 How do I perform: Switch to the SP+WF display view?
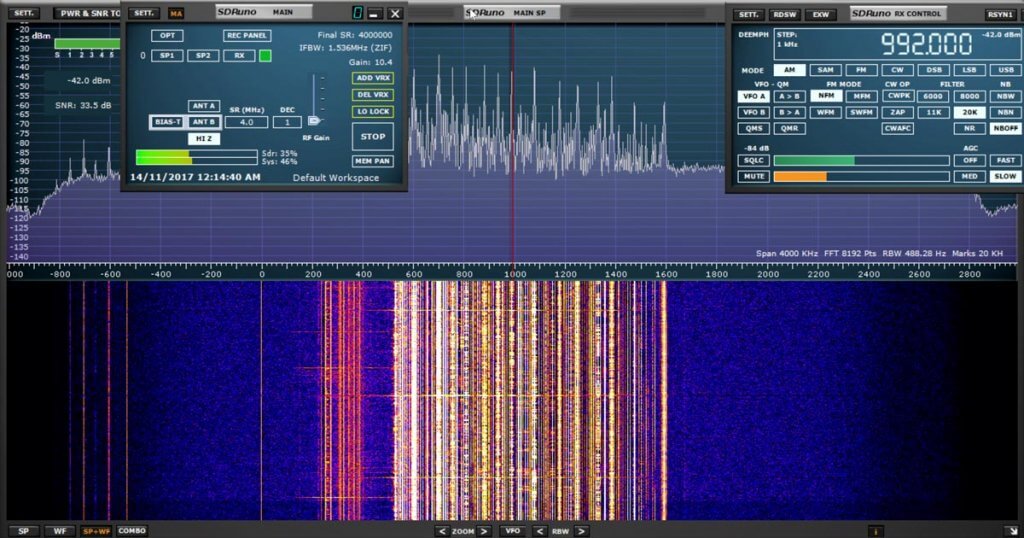96,531
